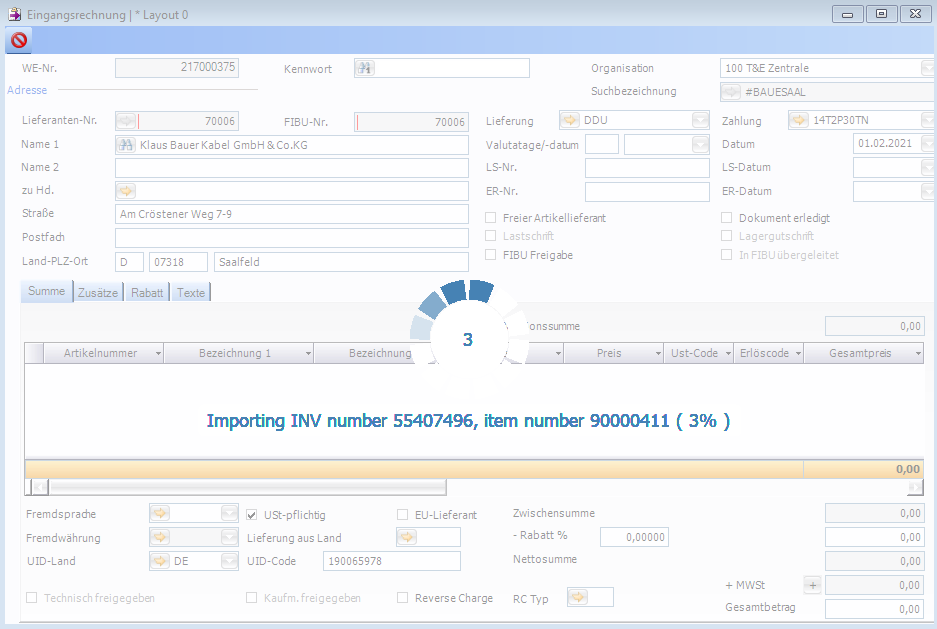Switch to the Zusätze tab
Image resolution: width=937 pixels, height=629 pixels.
pos(98,292)
